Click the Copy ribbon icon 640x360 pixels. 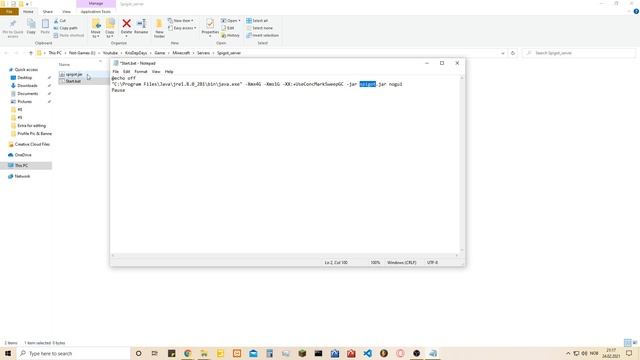(x=31, y=24)
